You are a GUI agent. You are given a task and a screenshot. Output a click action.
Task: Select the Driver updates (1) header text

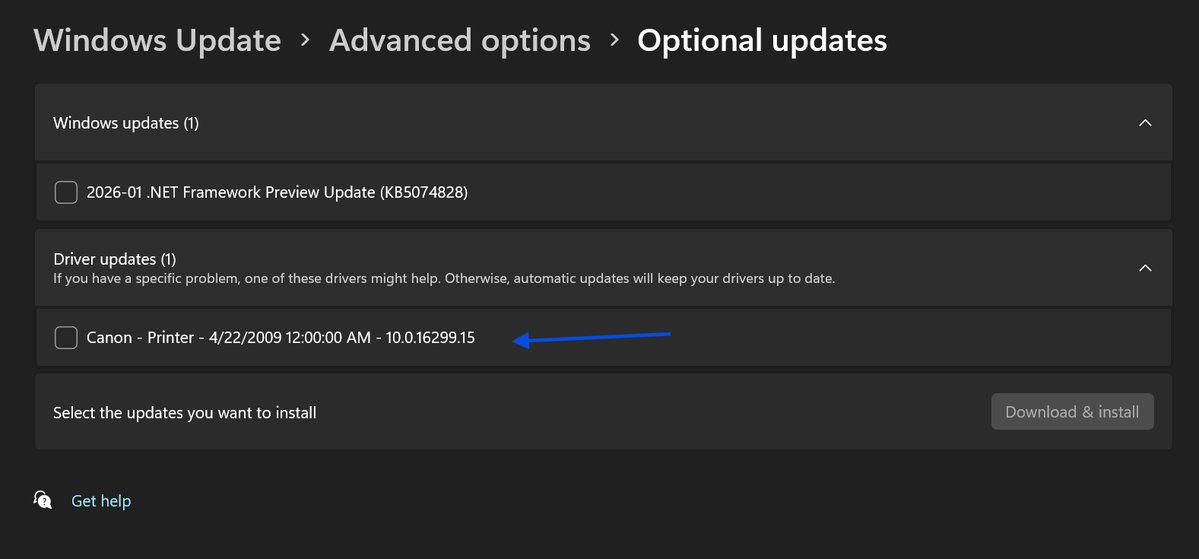click(x=115, y=259)
